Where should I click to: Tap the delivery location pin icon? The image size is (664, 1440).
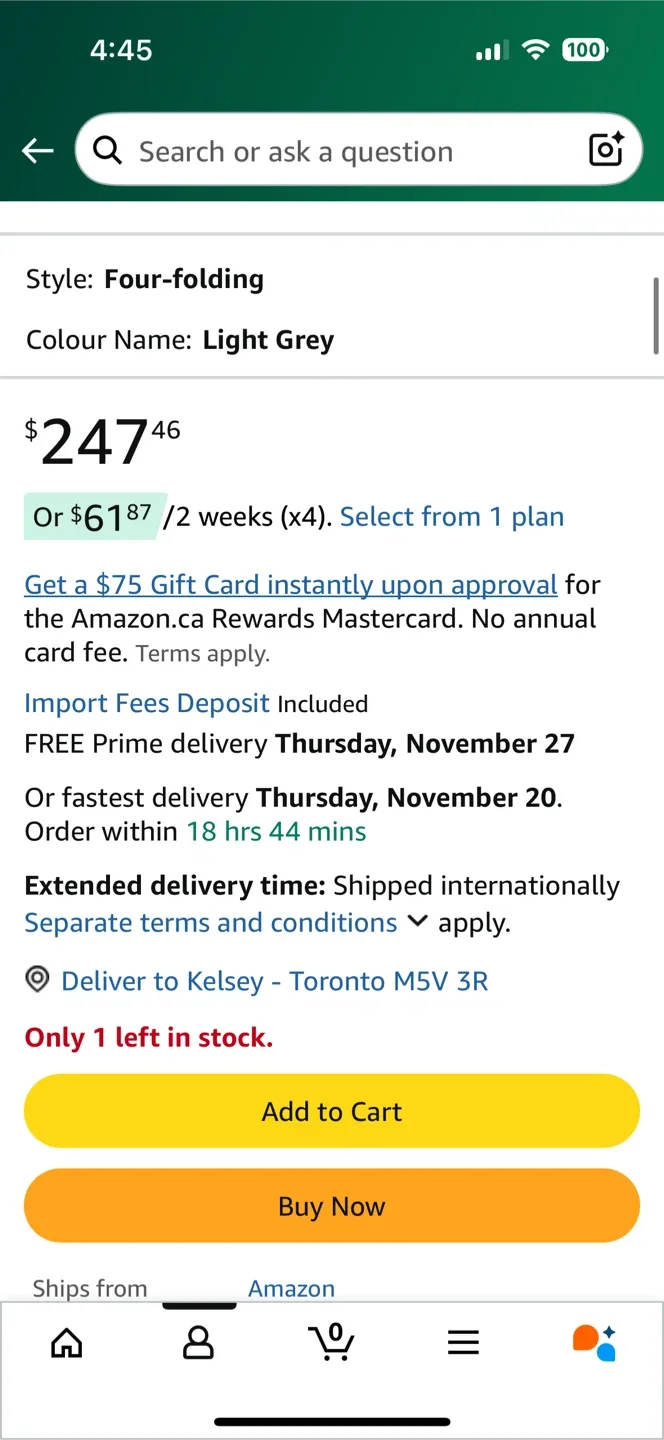tap(37, 980)
